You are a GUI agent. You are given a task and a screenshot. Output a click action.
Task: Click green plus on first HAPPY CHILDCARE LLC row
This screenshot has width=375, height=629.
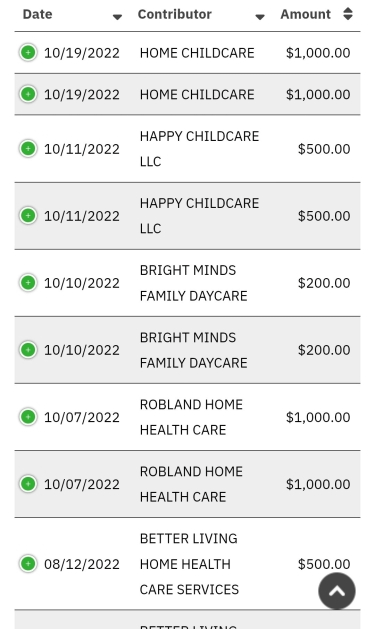coord(28,148)
